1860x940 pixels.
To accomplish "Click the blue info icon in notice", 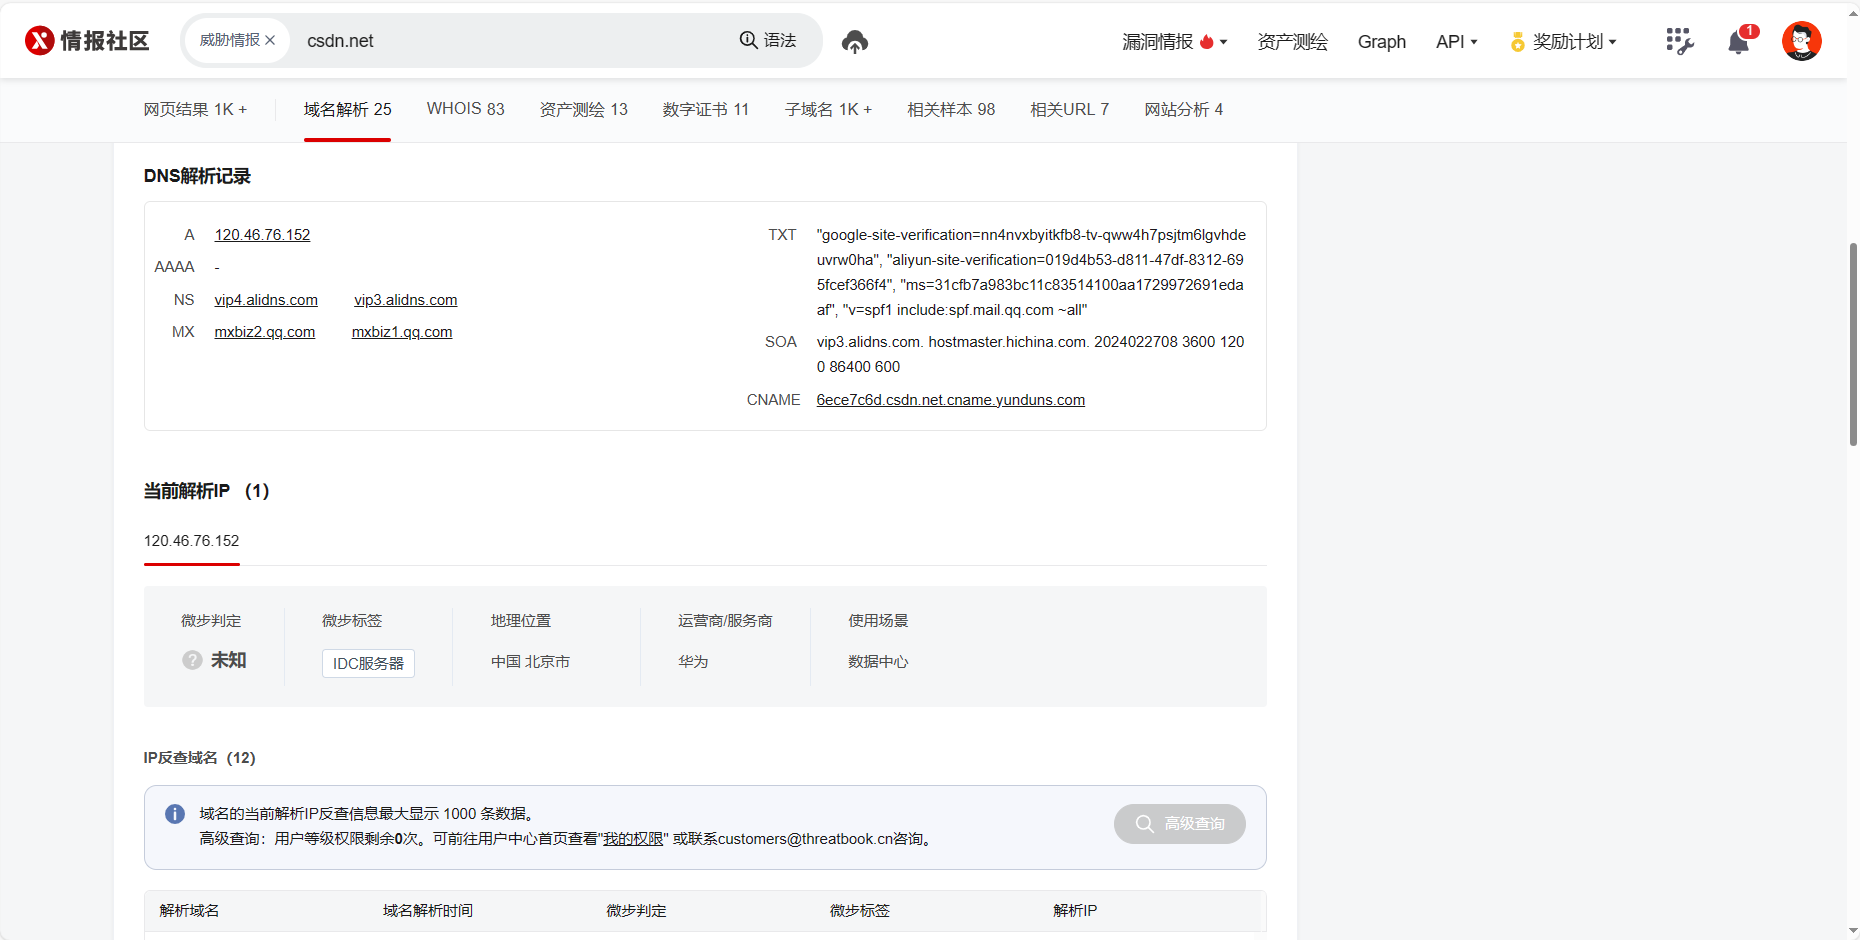I will point(175,814).
